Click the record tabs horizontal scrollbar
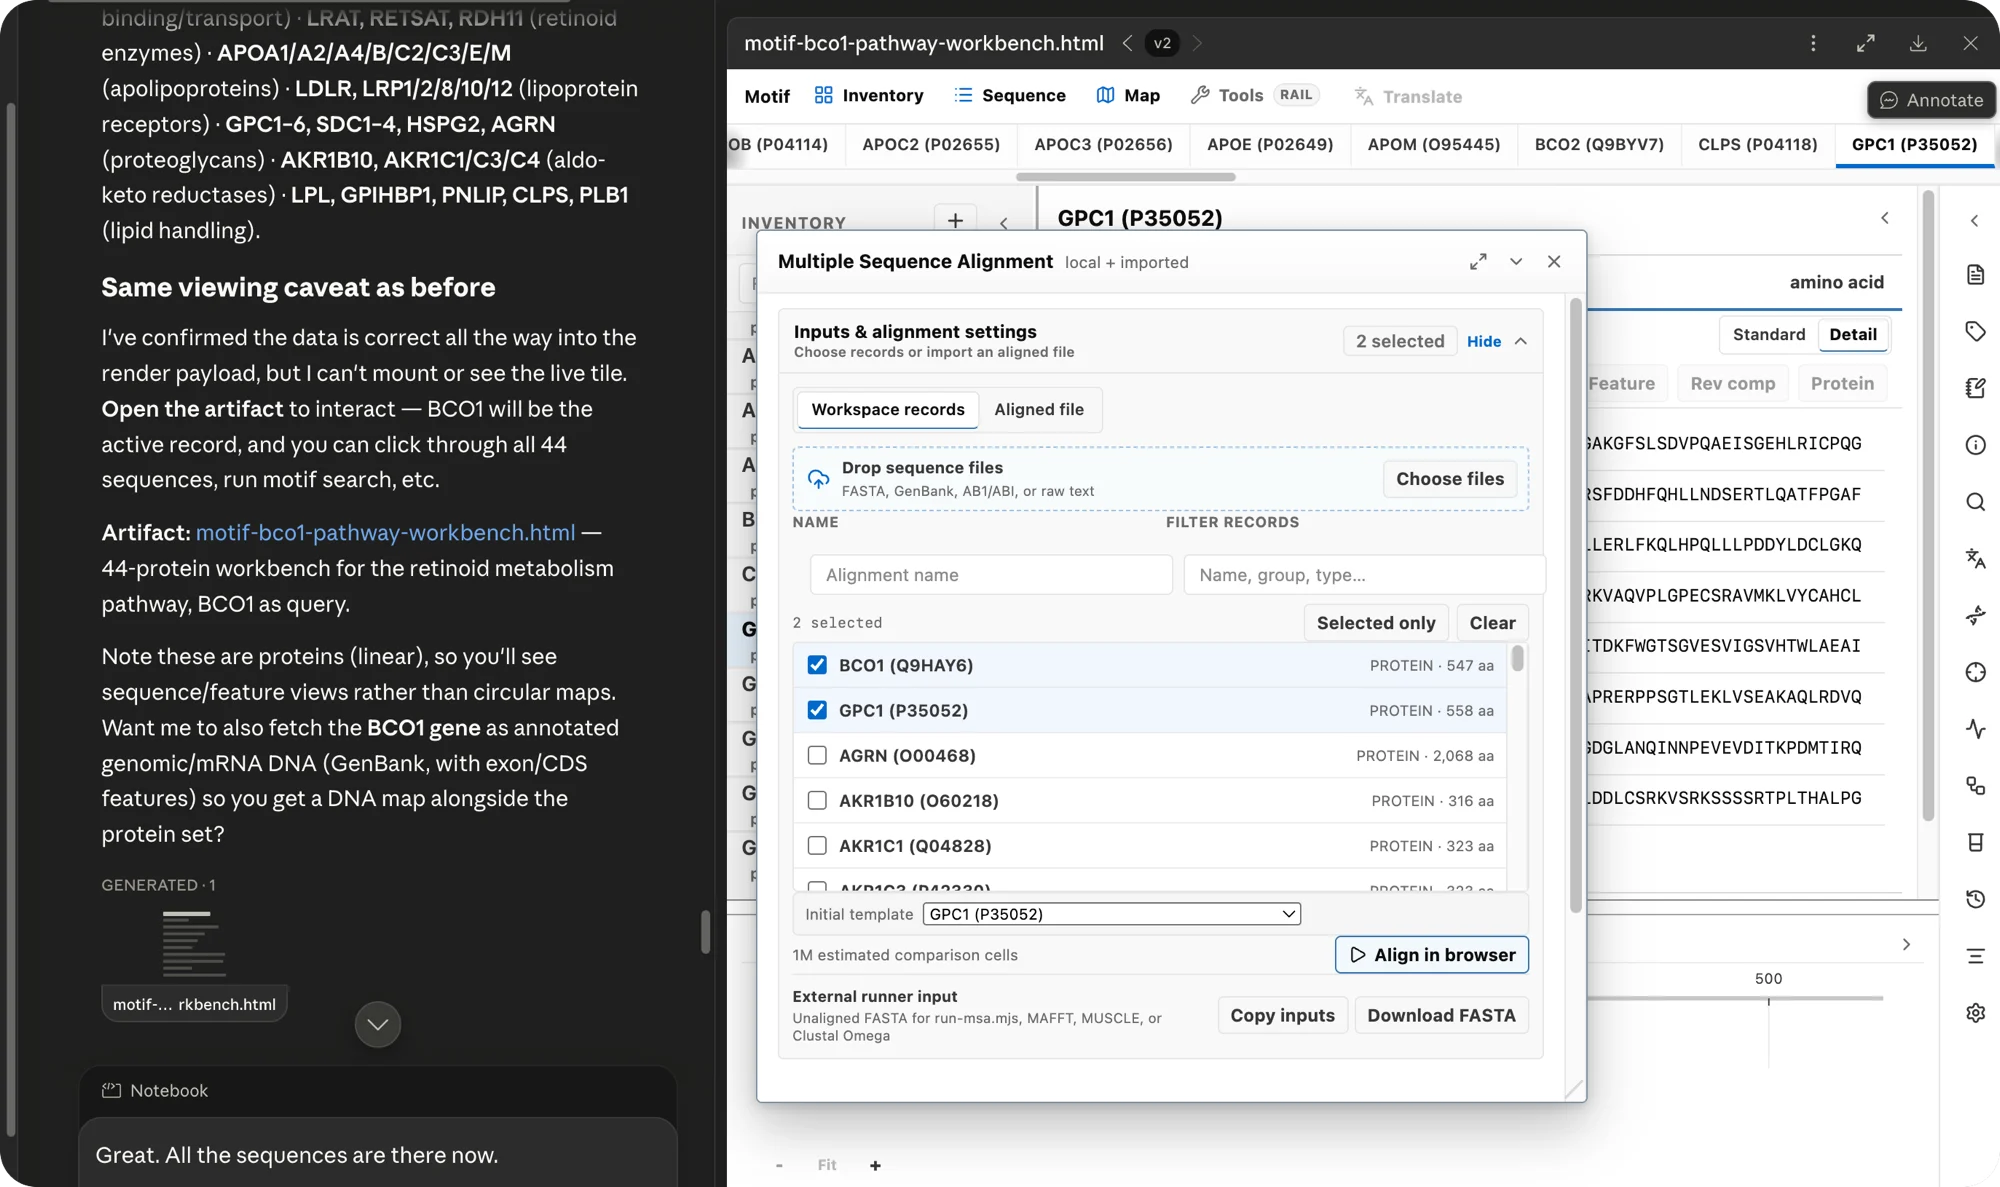 point(1125,177)
